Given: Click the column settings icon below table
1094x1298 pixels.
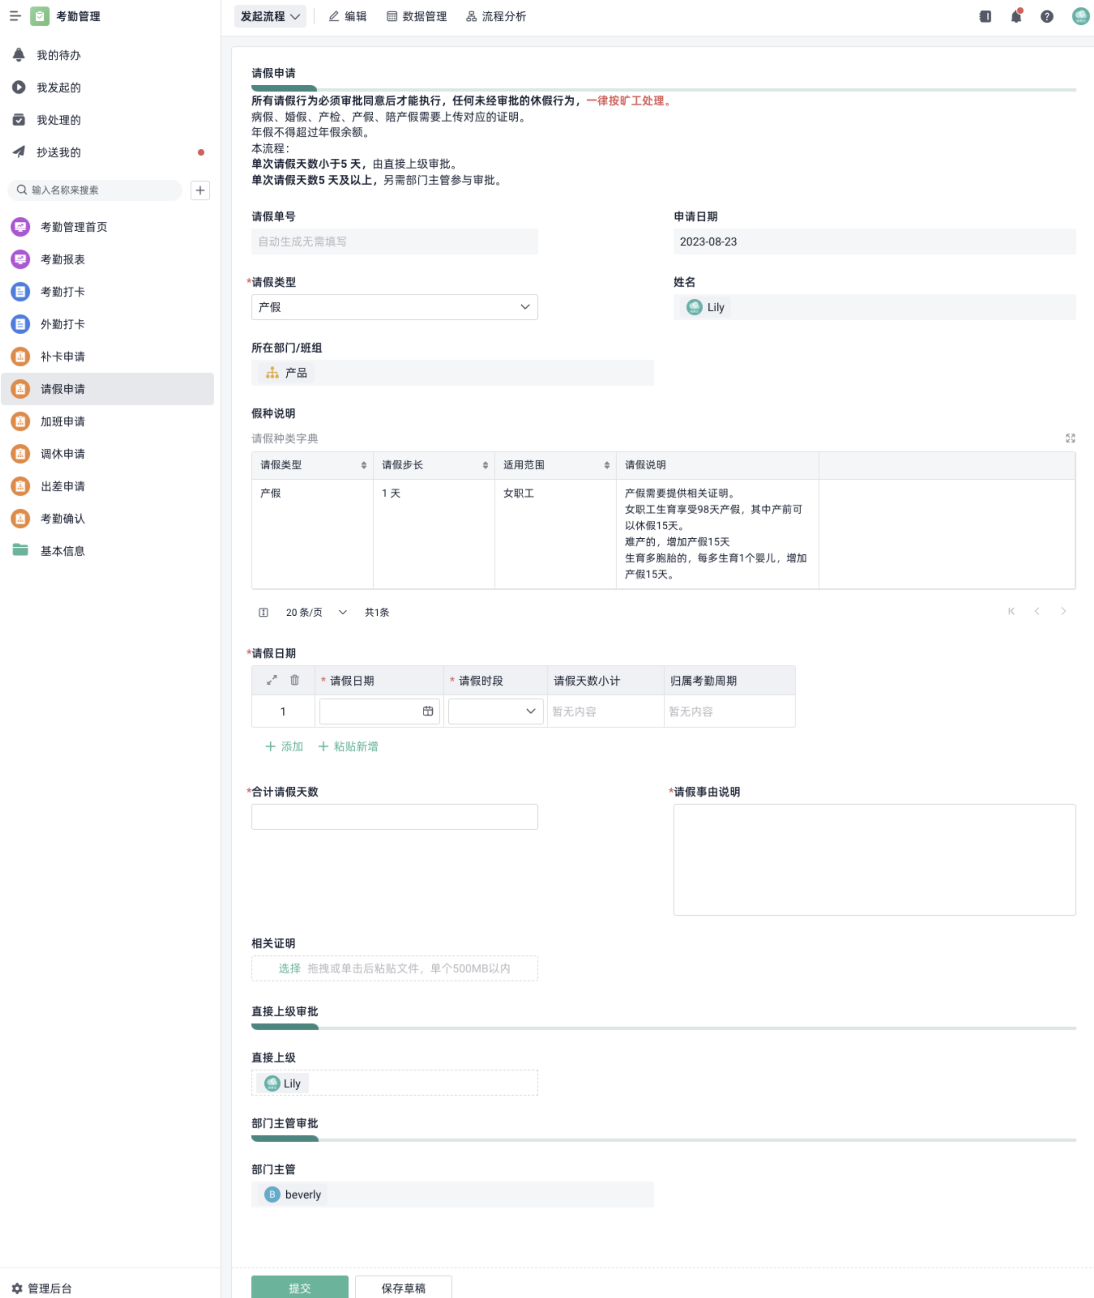Looking at the screenshot, I should click(263, 612).
